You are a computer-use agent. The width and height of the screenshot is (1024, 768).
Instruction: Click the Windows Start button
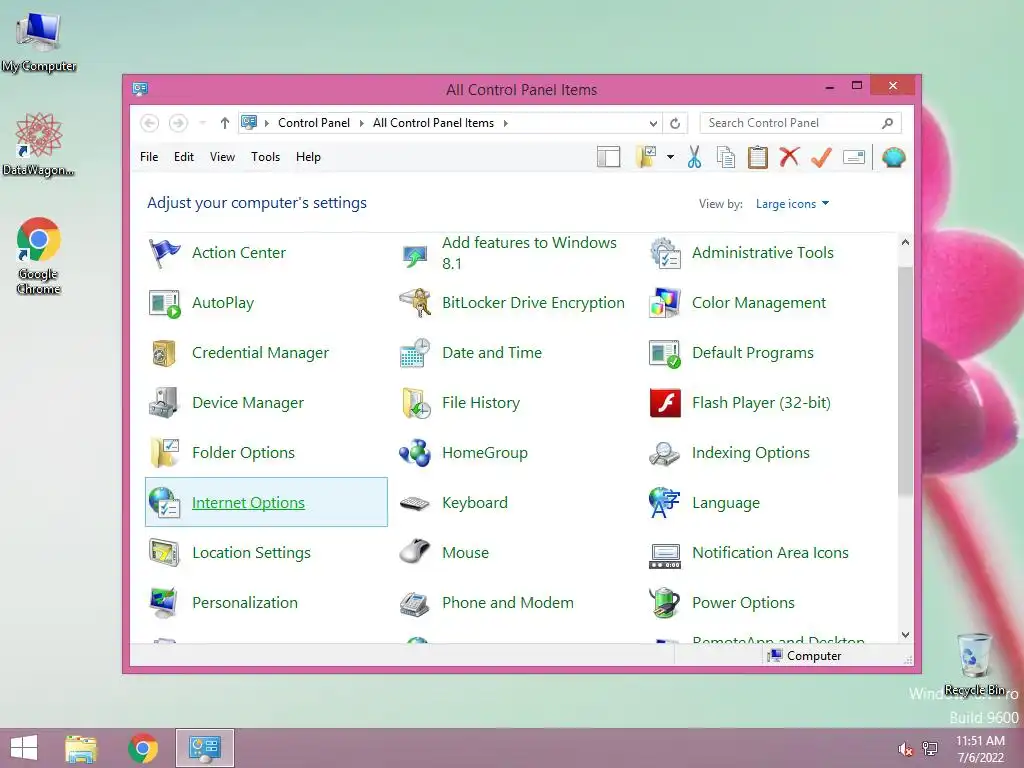24,748
